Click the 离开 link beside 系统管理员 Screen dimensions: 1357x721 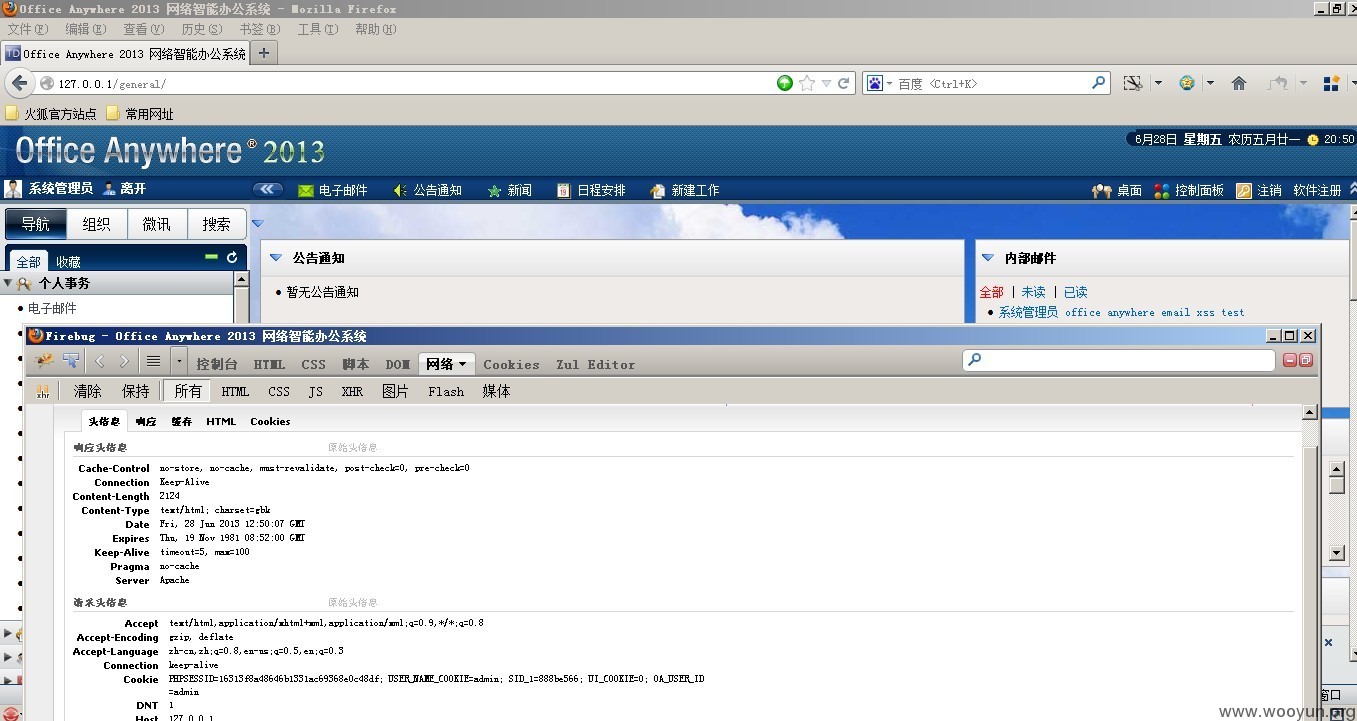133,188
